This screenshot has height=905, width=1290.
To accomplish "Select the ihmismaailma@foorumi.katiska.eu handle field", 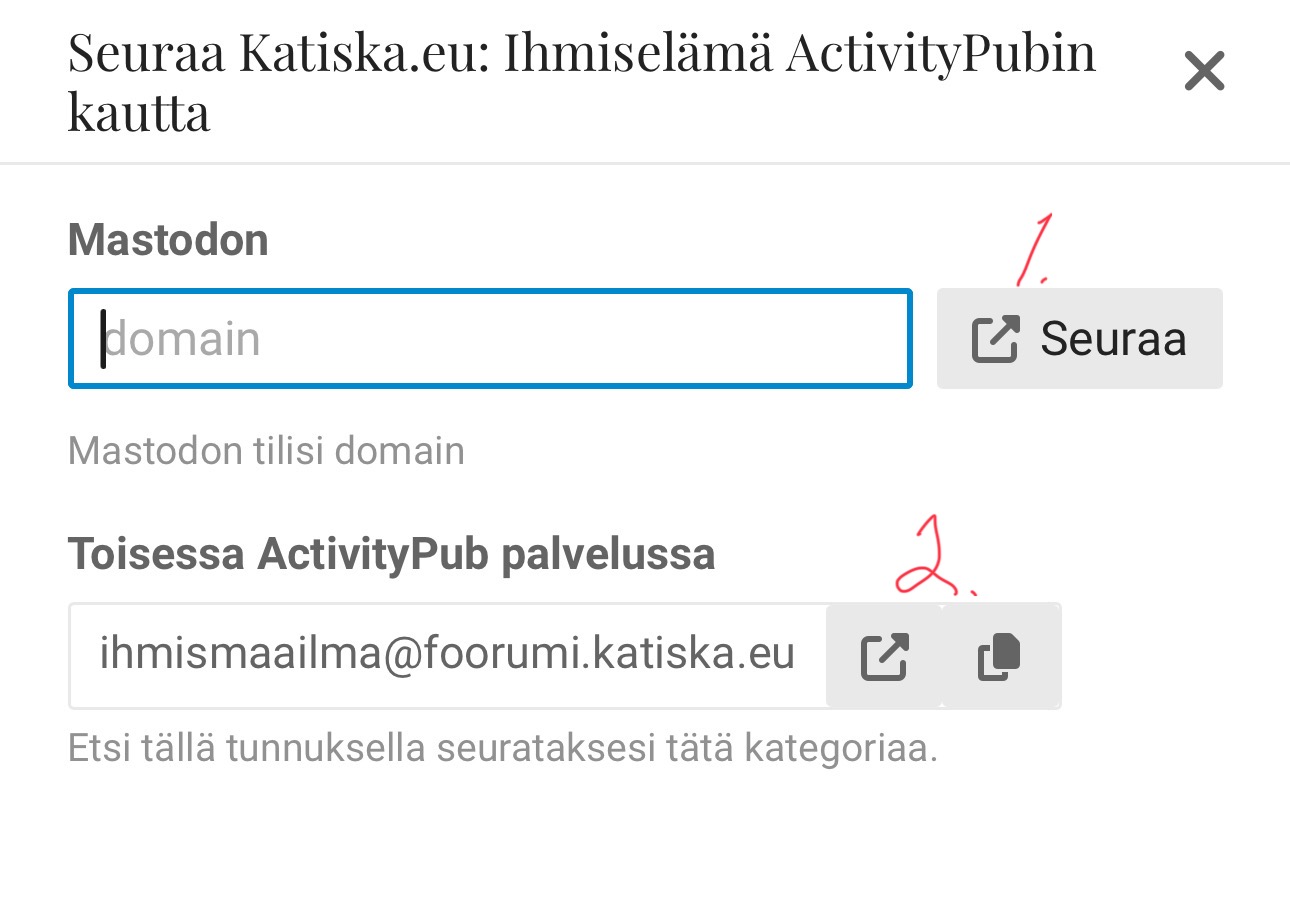I will [x=447, y=655].
